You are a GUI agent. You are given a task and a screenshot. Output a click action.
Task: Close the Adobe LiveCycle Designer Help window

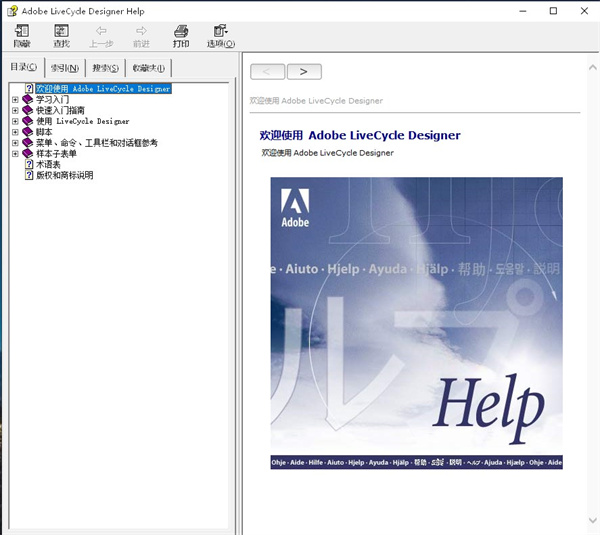tap(584, 11)
